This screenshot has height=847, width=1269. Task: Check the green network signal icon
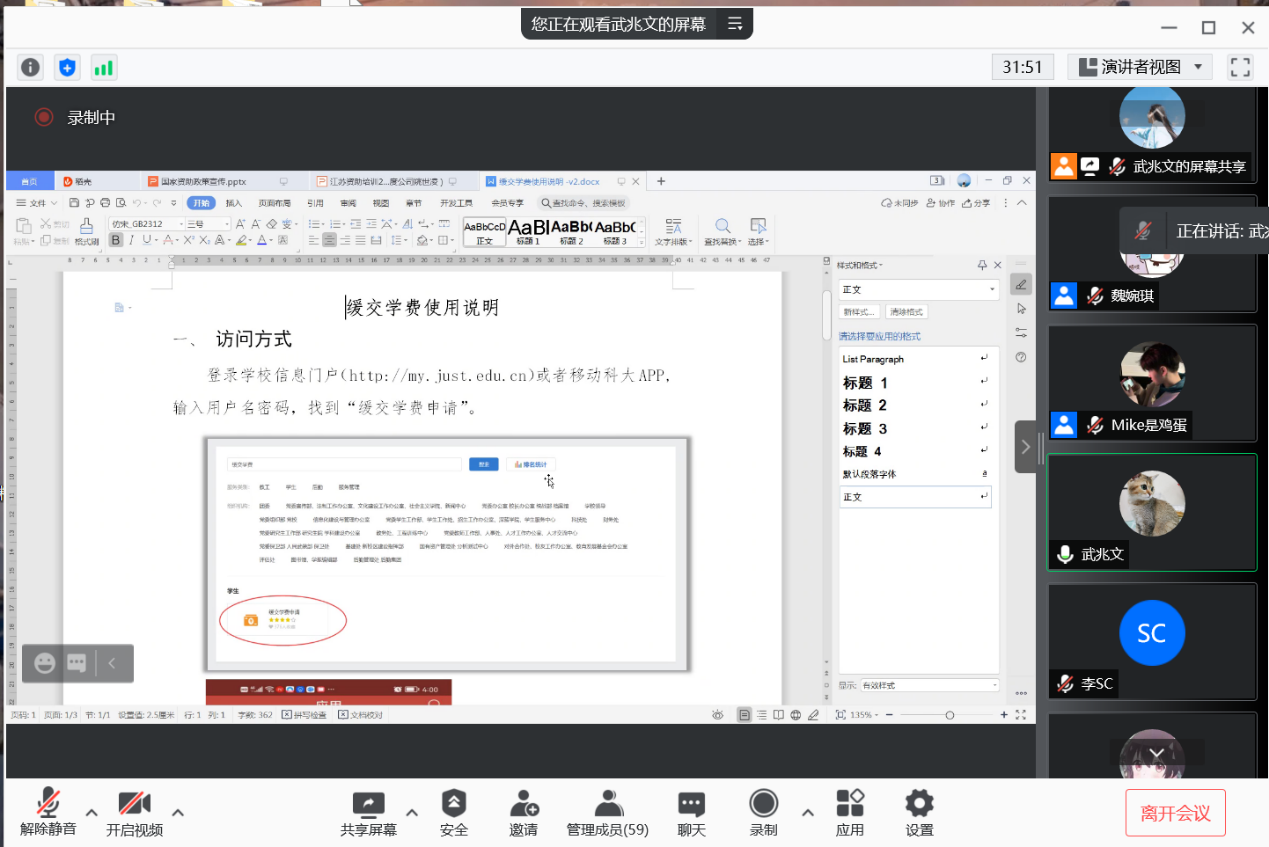point(103,67)
